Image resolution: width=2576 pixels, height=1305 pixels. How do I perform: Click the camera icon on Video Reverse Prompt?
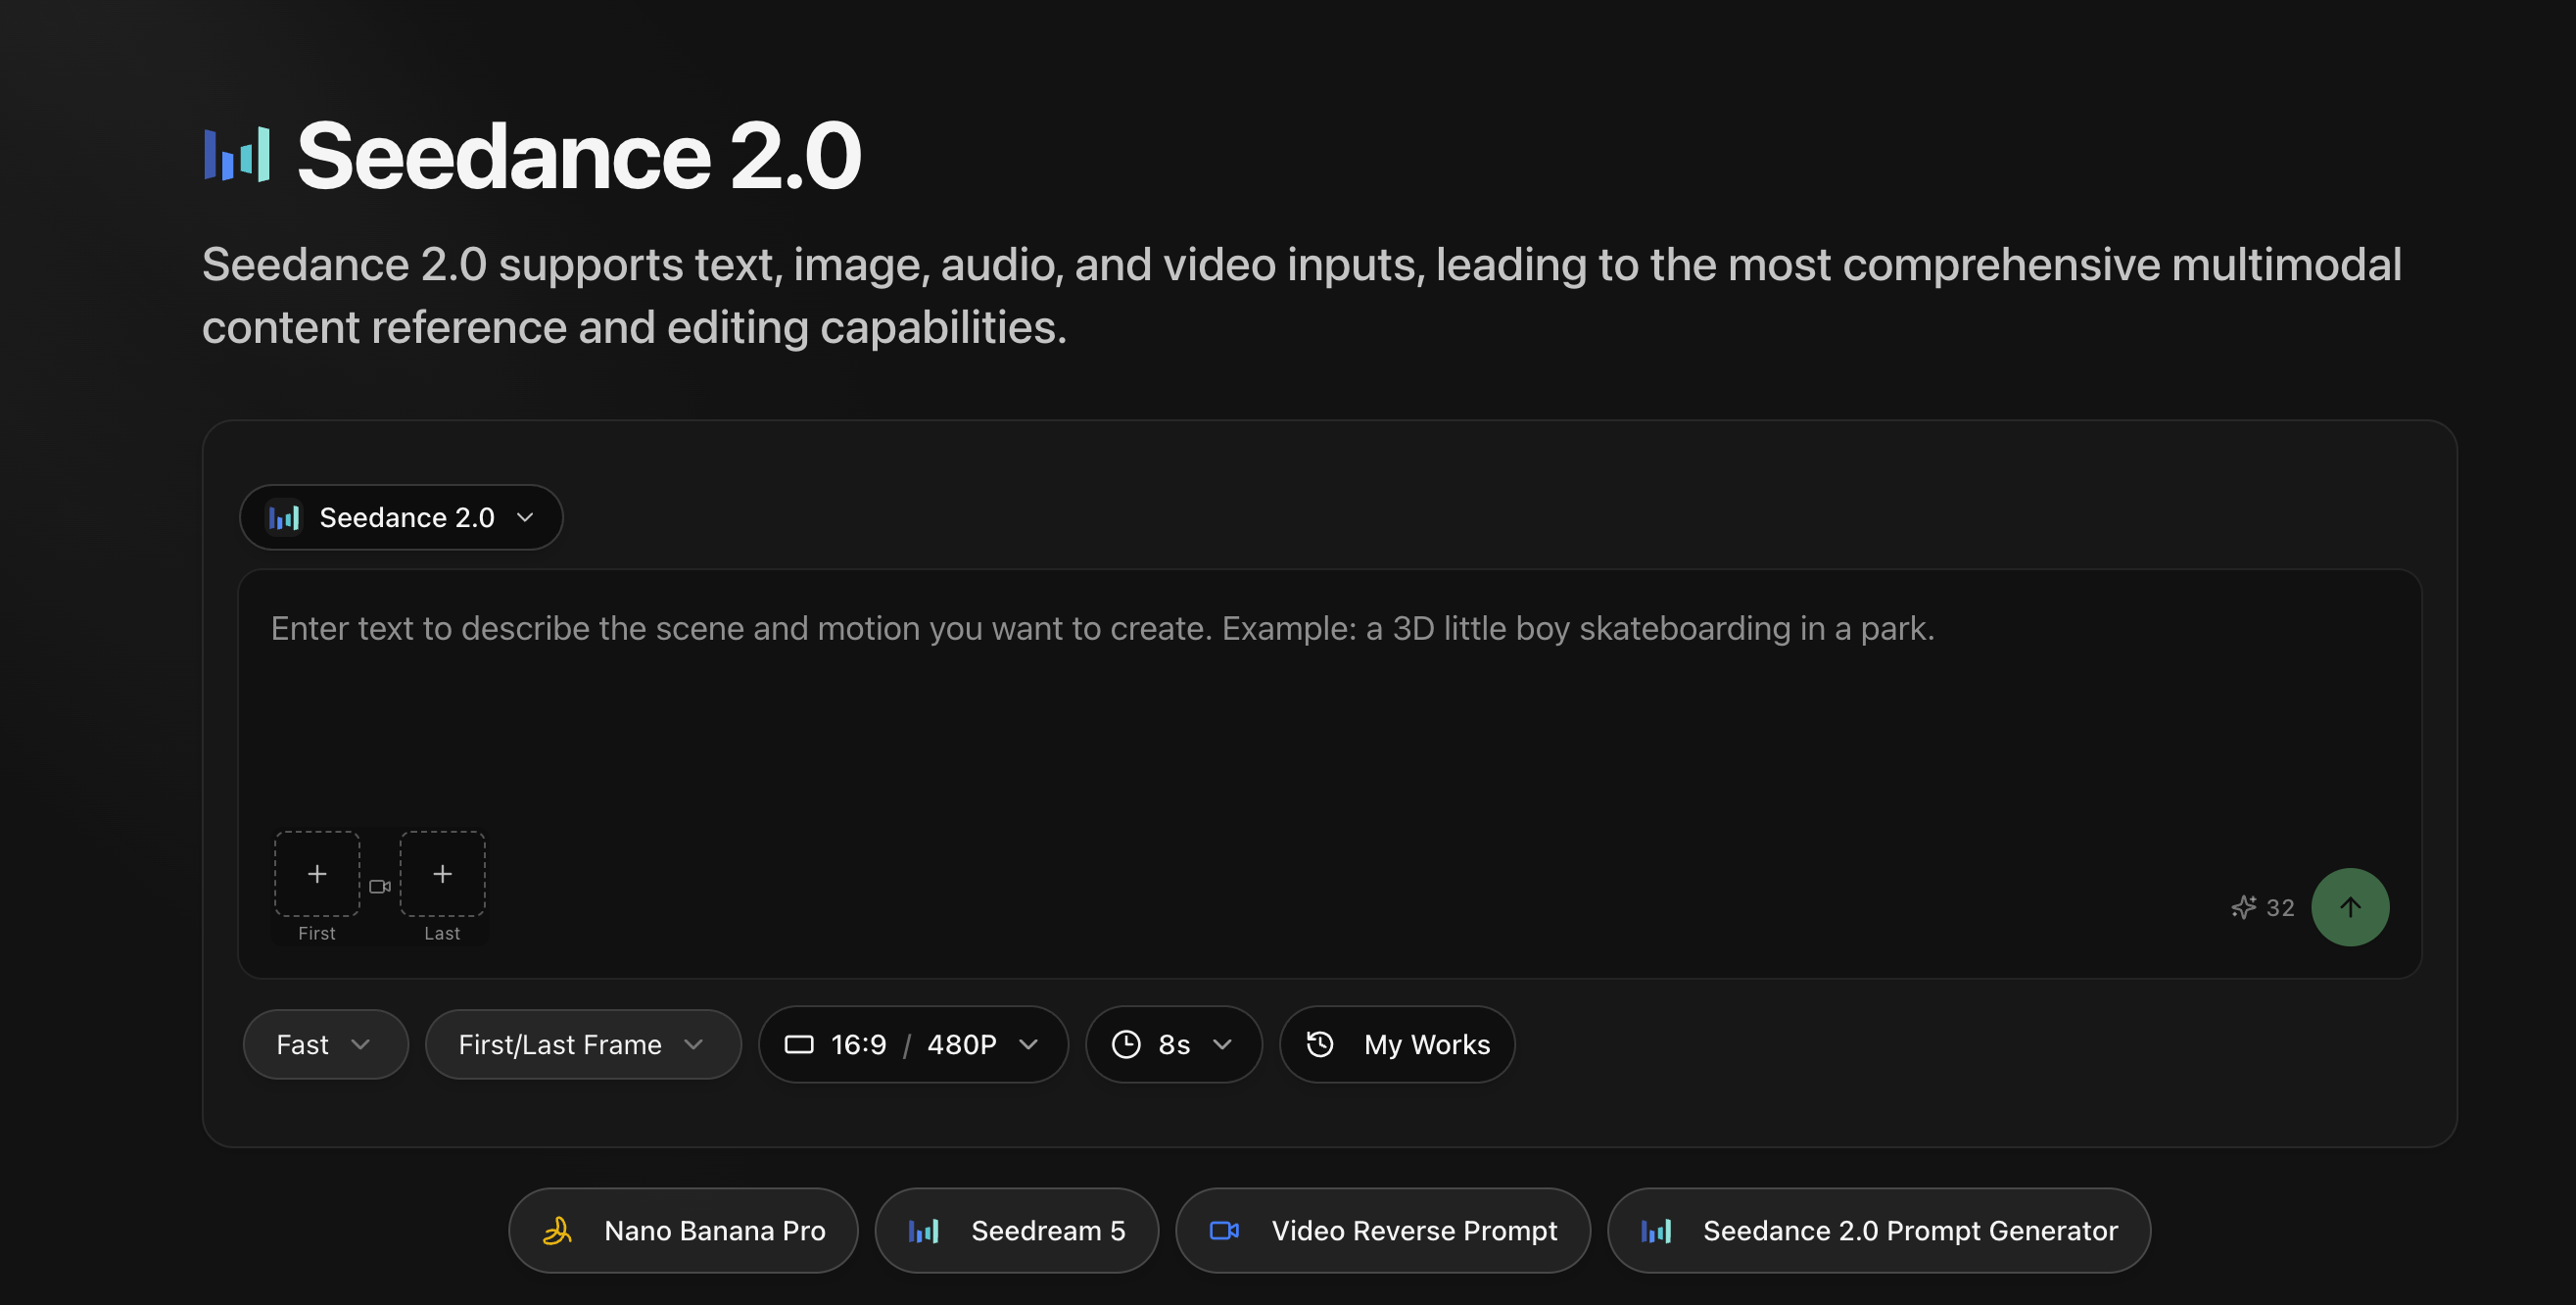coord(1225,1230)
